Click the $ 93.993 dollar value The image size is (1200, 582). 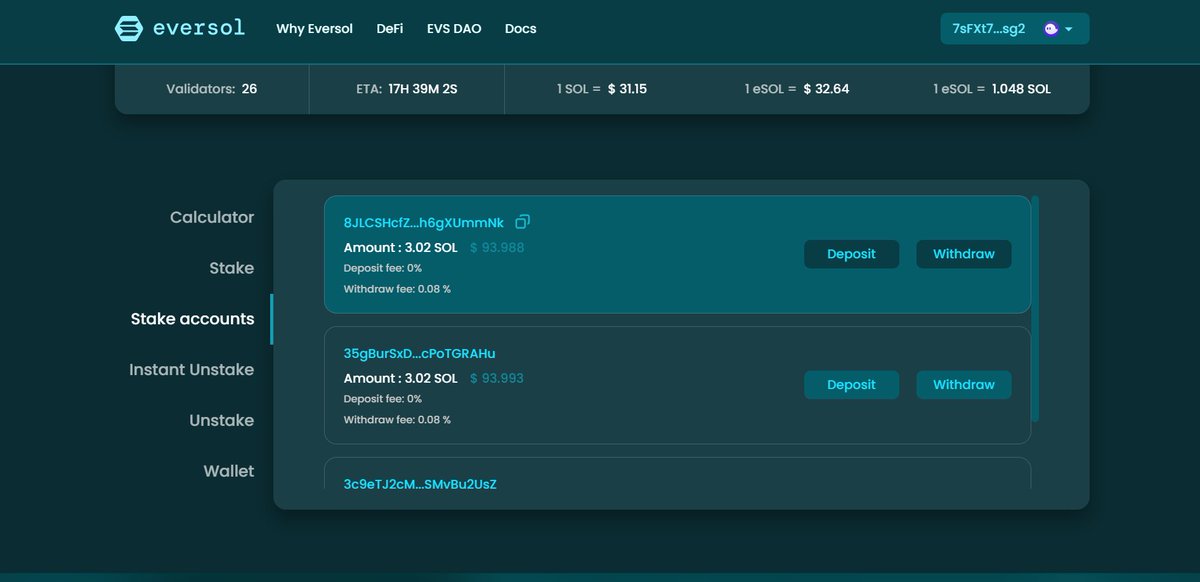pos(497,378)
